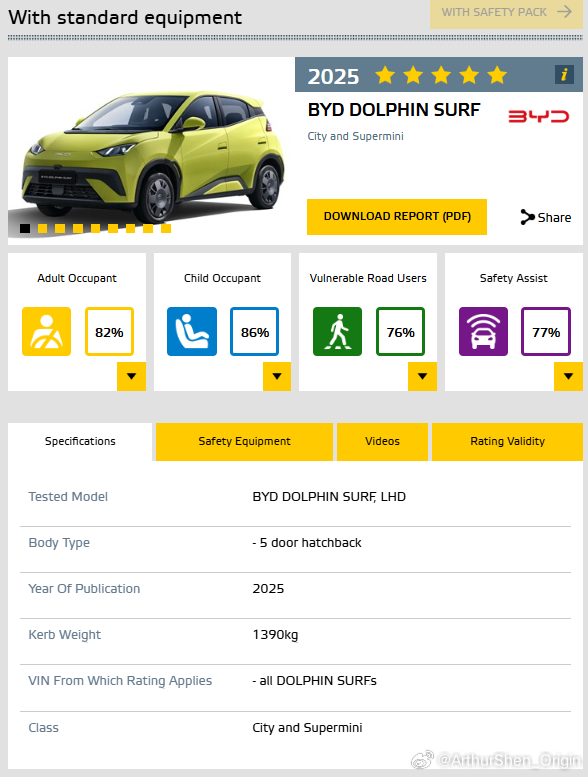This screenshot has width=588, height=777.
Task: Click the '5 door hatchback' body type value
Action: [x=307, y=543]
